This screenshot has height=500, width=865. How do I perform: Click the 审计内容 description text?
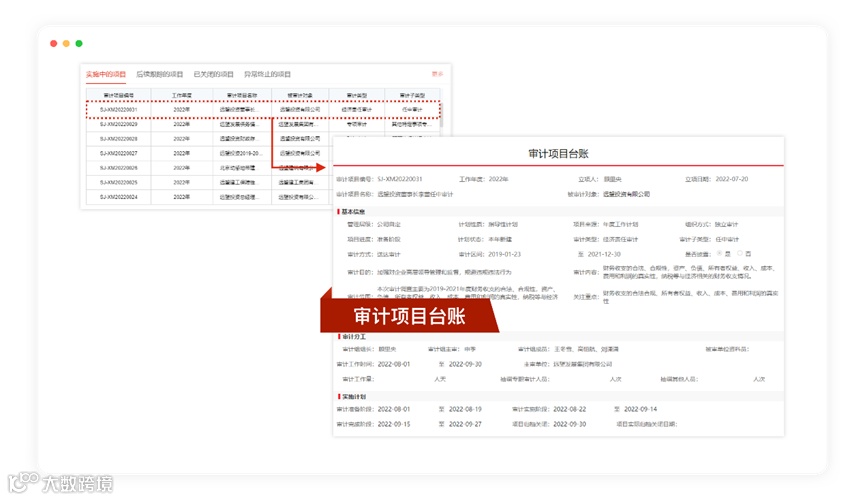(690, 272)
